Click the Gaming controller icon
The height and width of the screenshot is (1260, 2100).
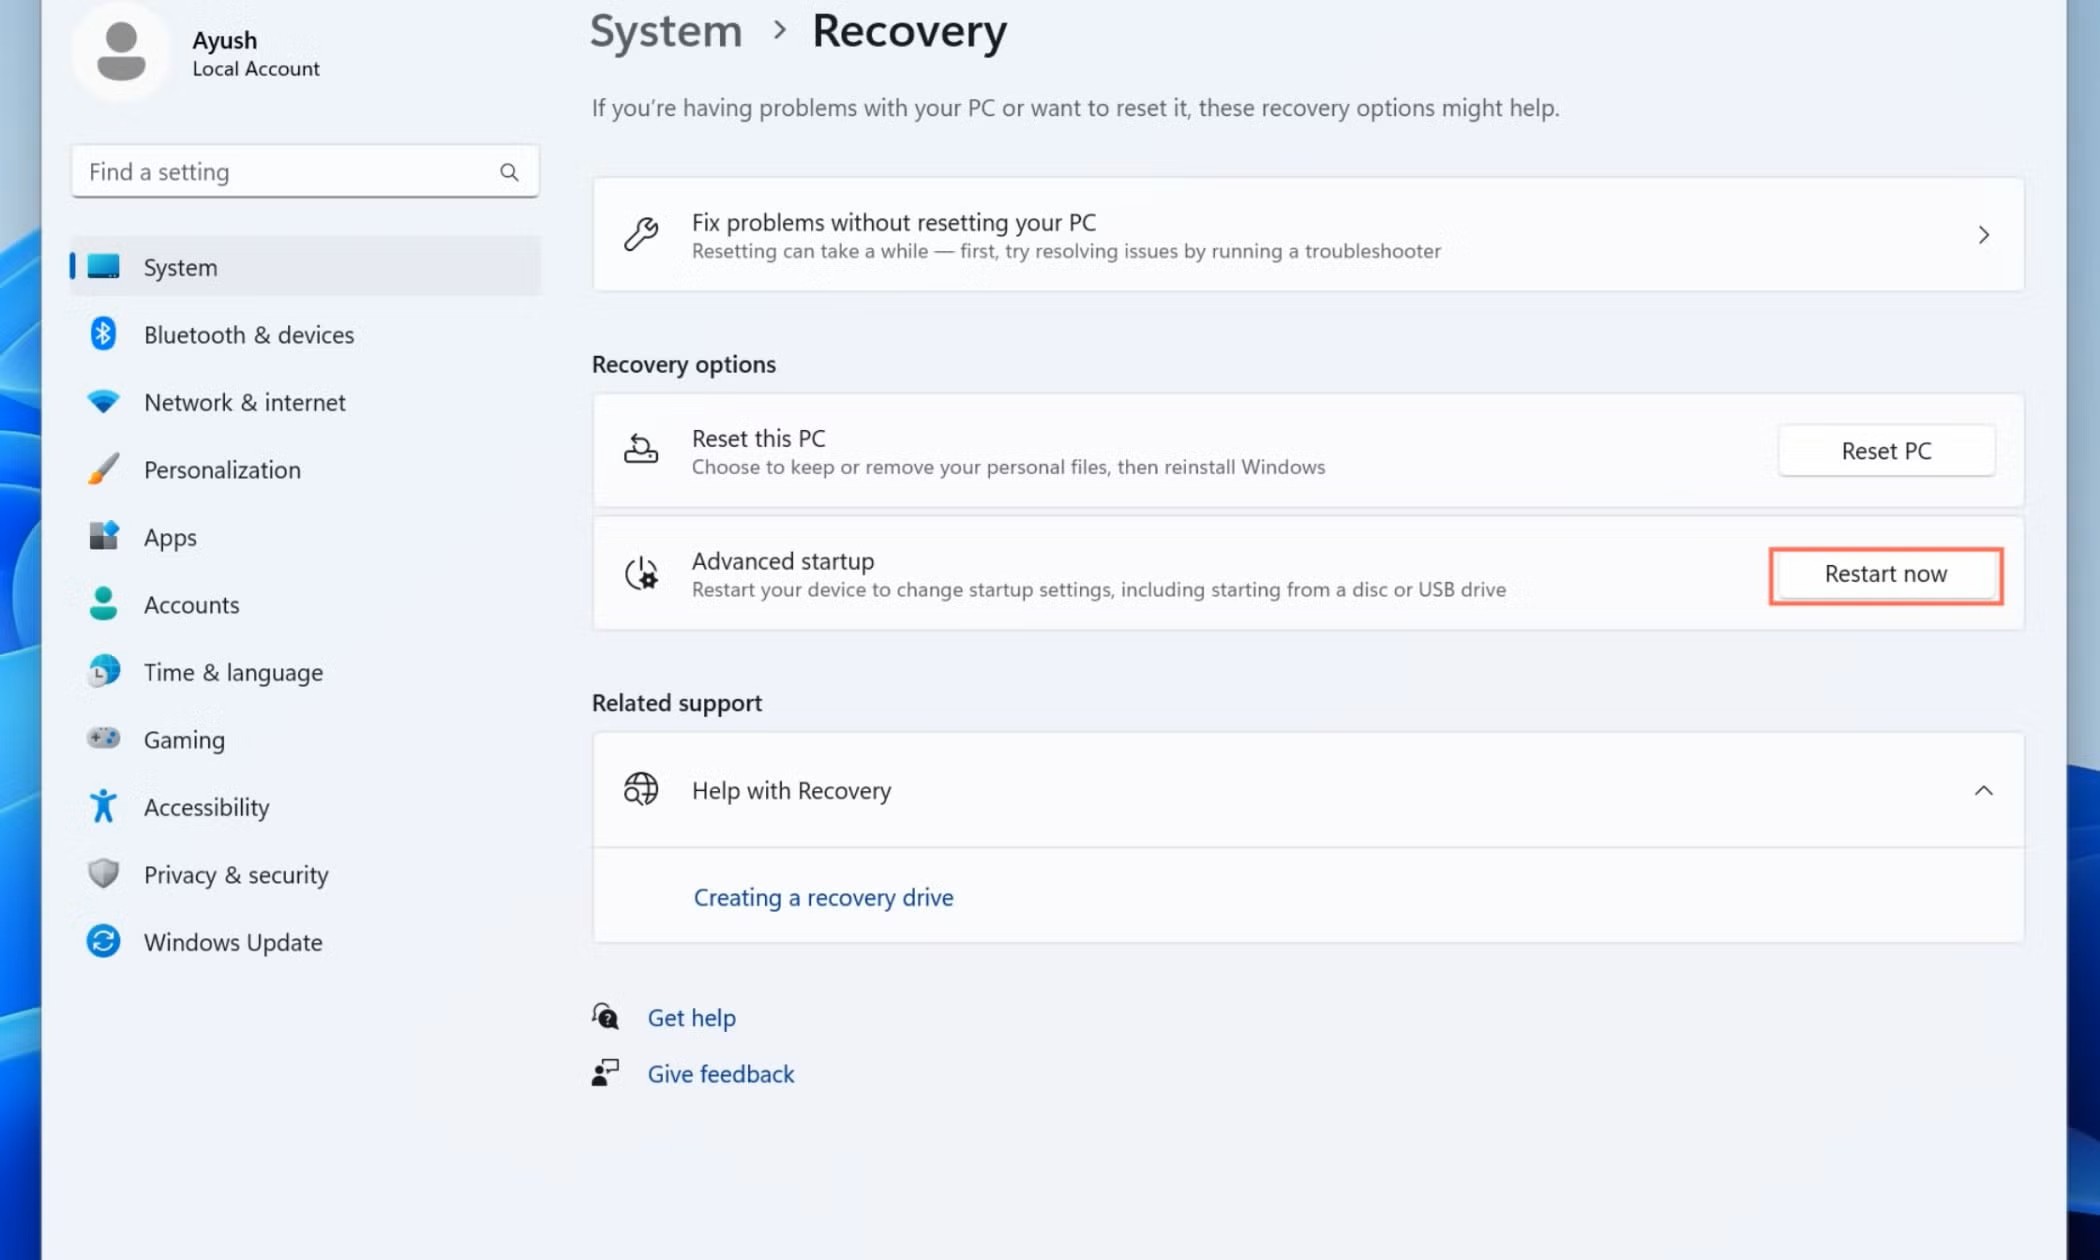[103, 739]
